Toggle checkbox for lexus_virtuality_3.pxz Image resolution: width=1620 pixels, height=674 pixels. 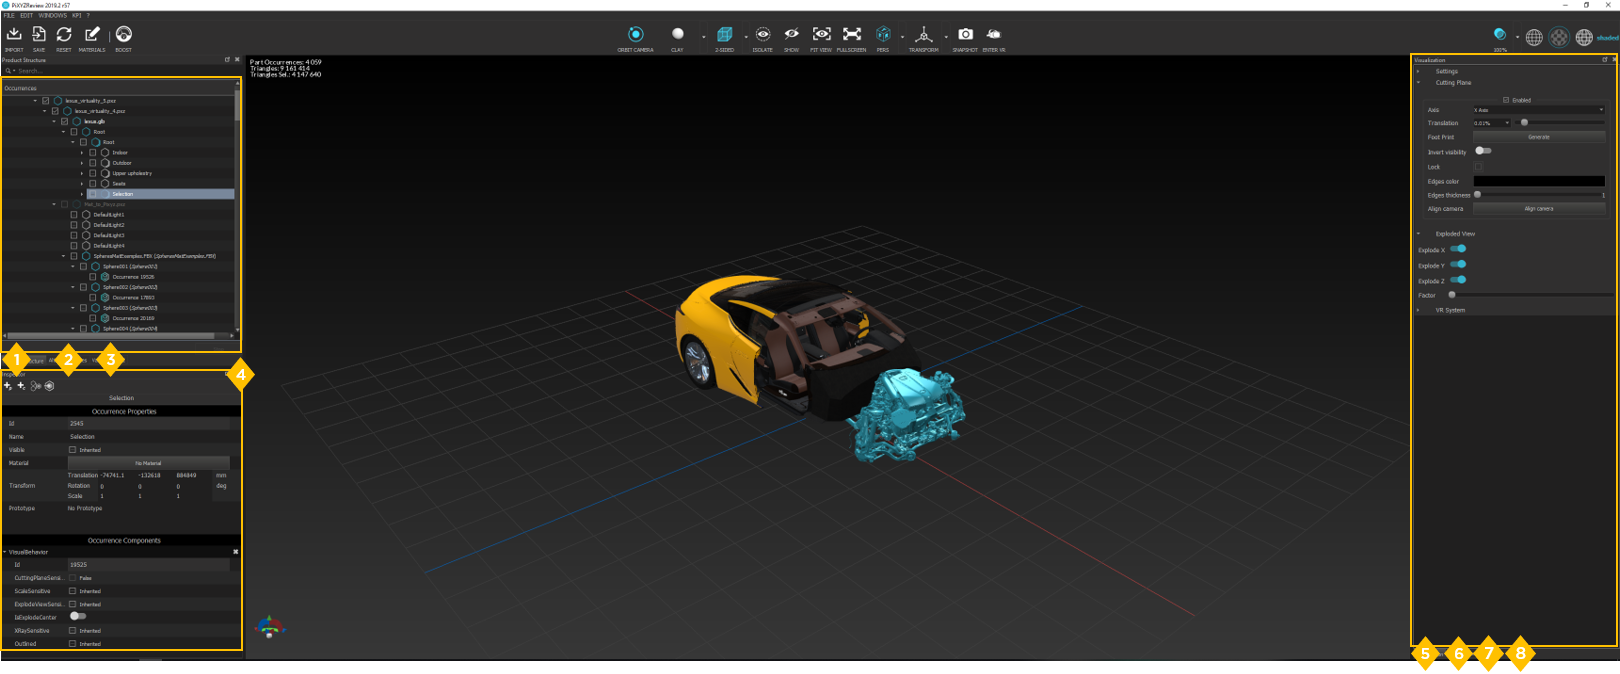pos(46,101)
